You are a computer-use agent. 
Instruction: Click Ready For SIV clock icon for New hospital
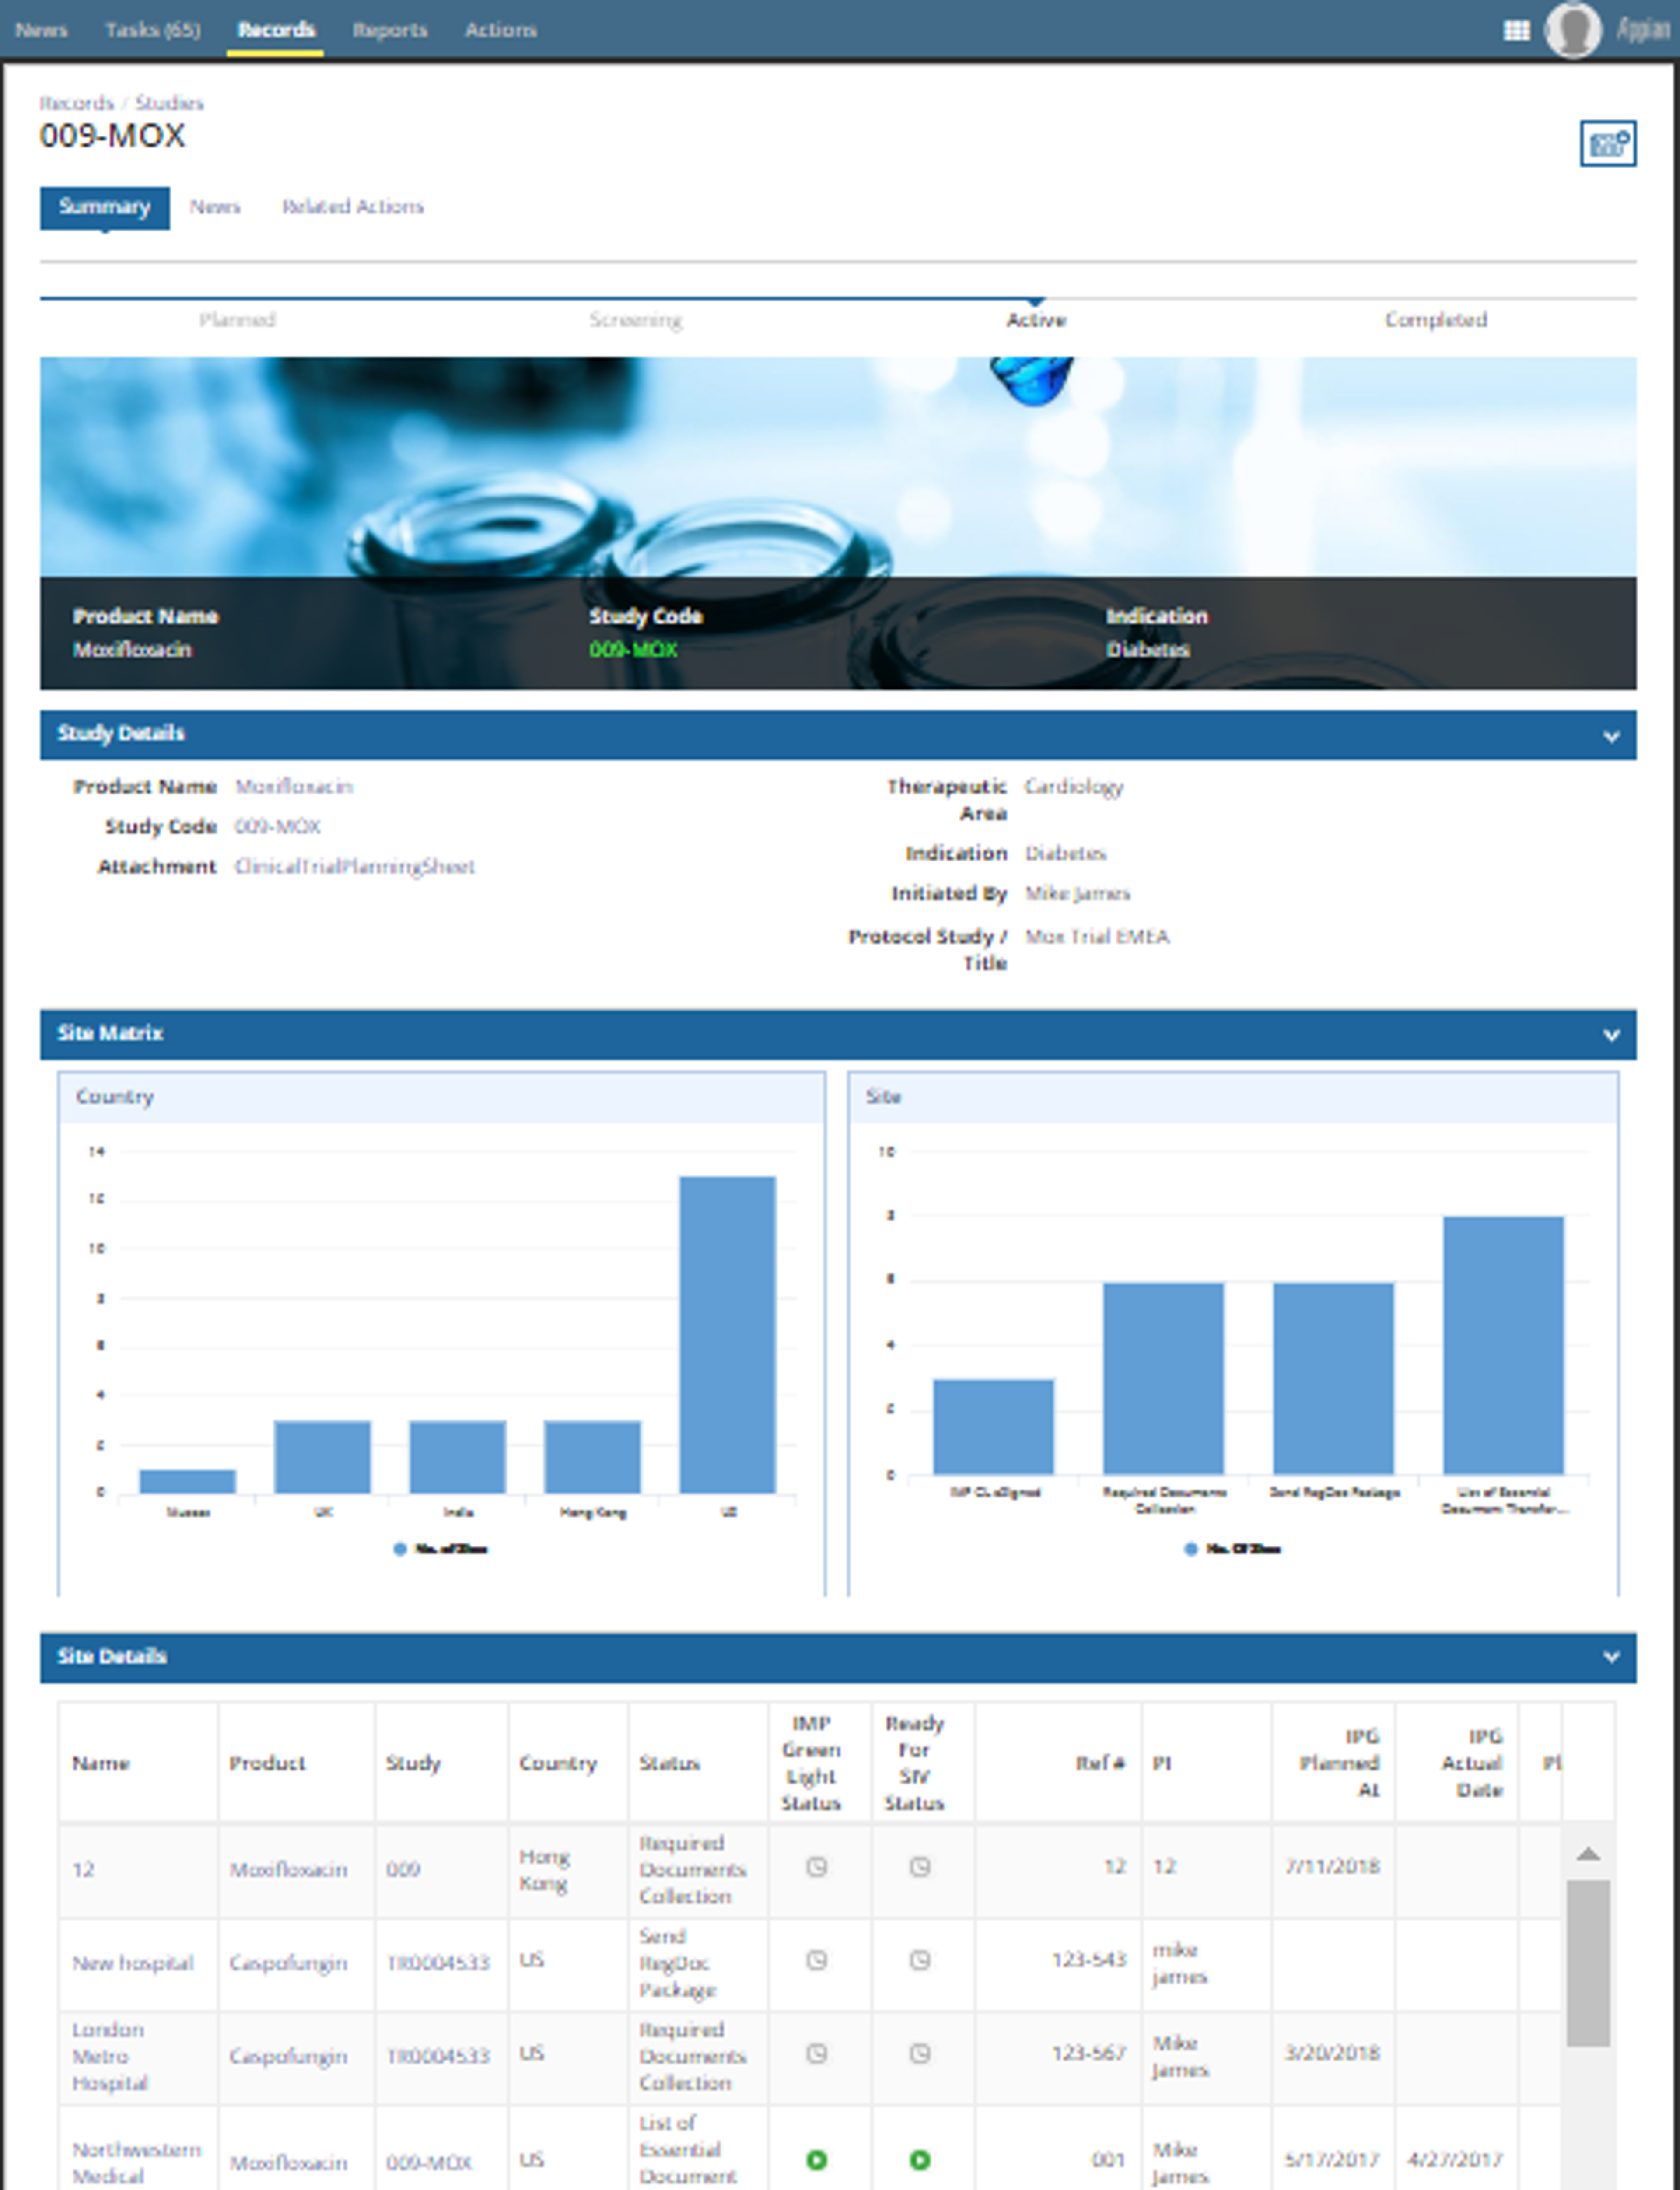pos(920,1960)
